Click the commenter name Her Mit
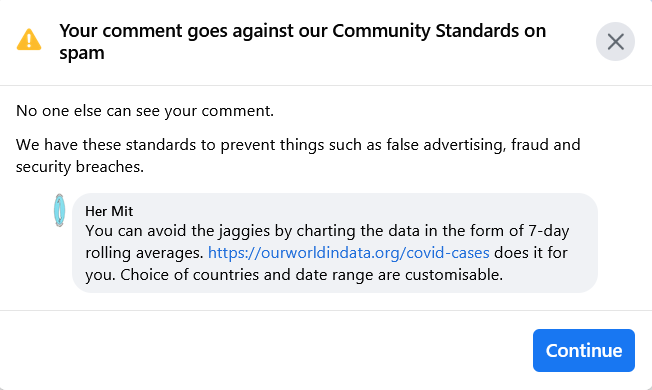652x390 pixels. [x=109, y=211]
